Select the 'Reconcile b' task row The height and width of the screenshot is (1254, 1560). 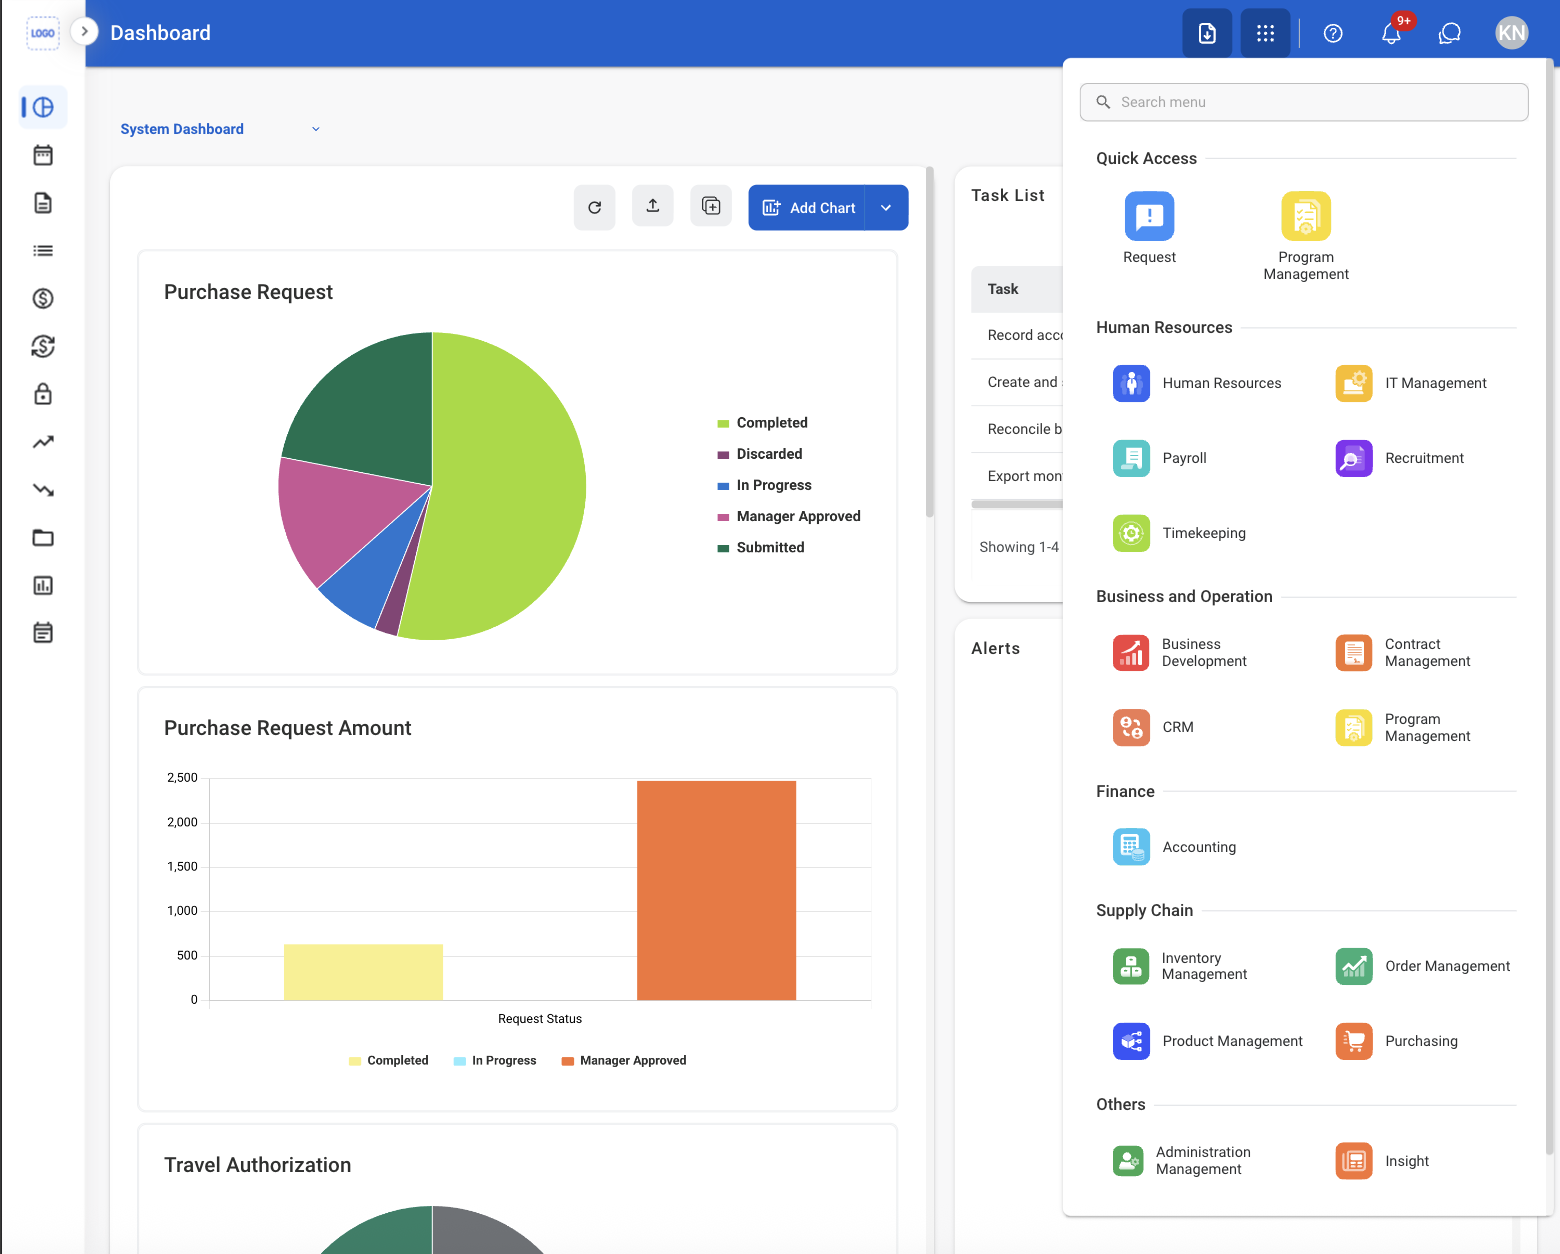(1017, 429)
